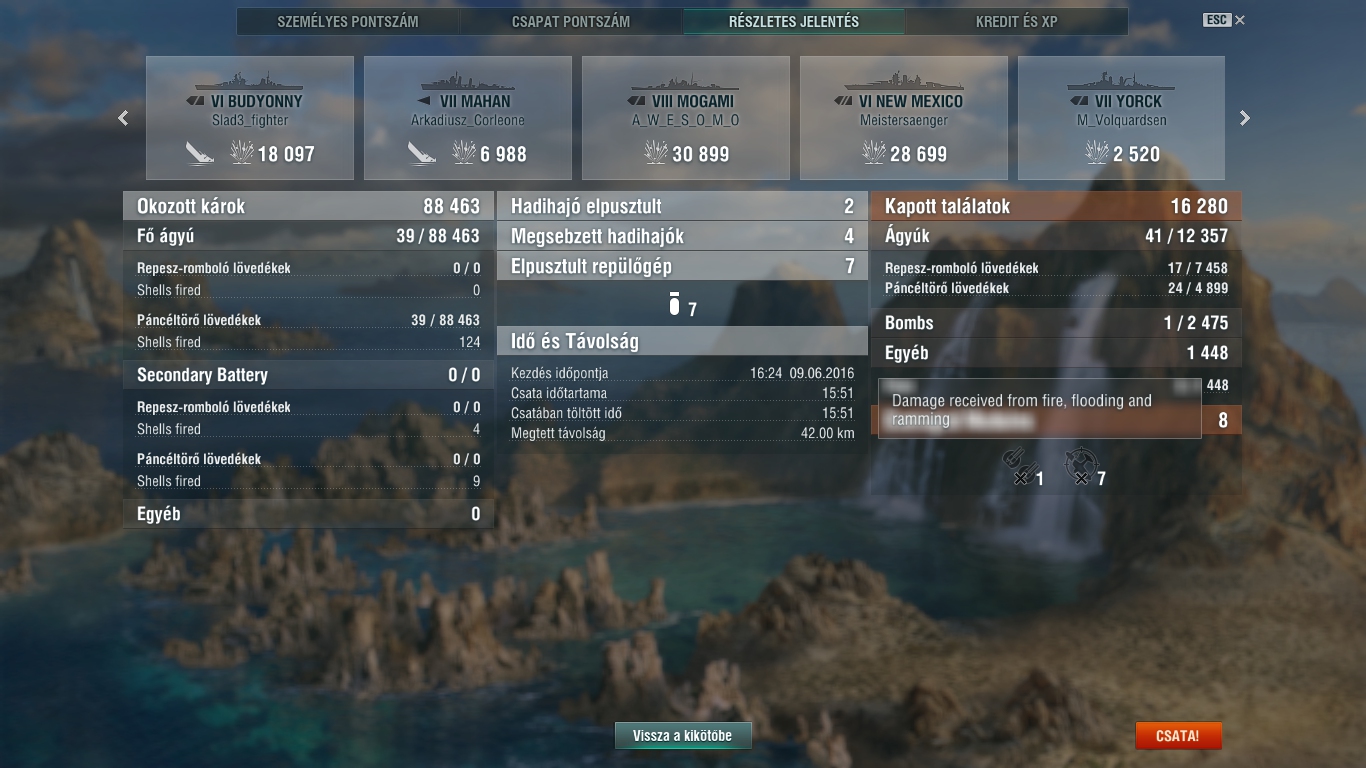Open the Személyes pontszám tab
Image resolution: width=1366 pixels, height=768 pixels.
348,21
